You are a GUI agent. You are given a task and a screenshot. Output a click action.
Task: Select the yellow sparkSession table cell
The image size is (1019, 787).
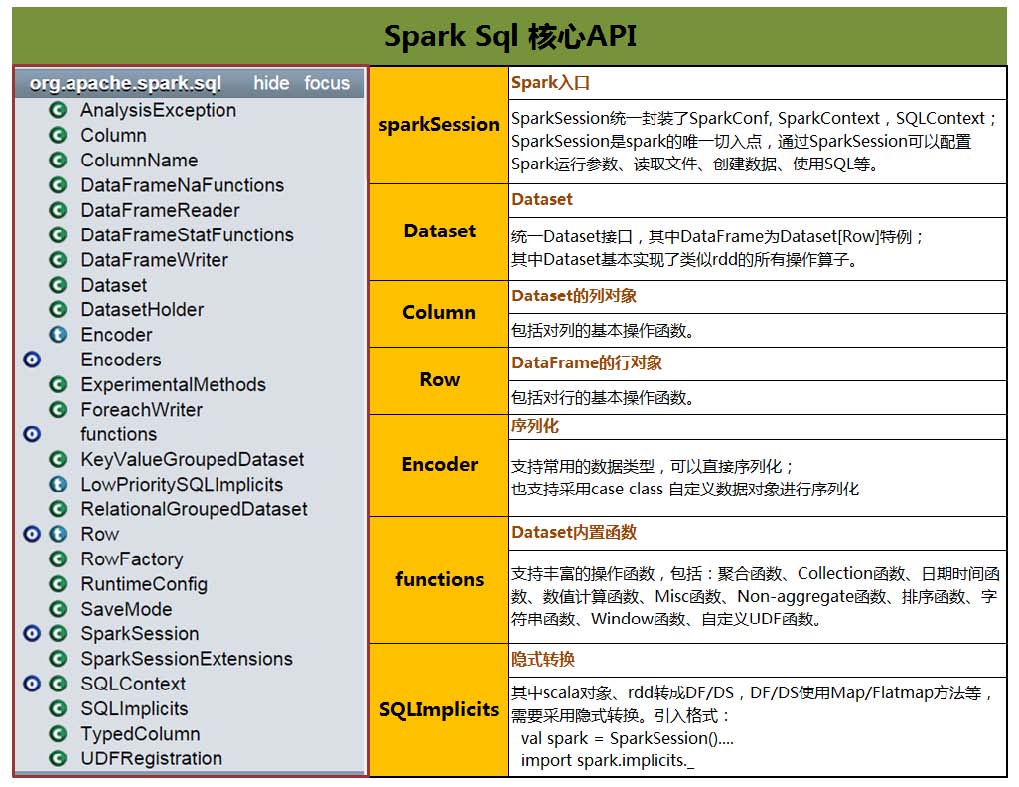click(439, 124)
